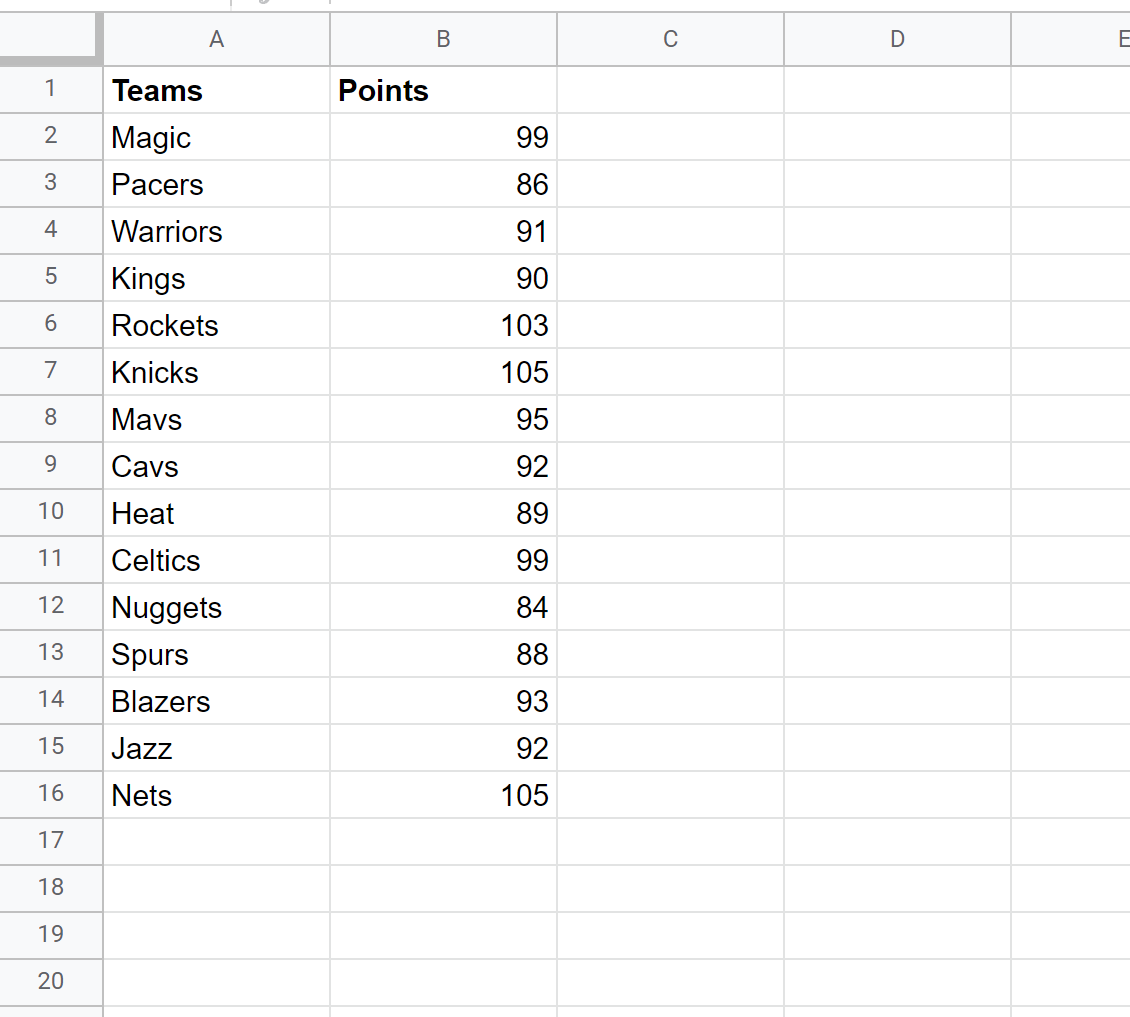
Task: Select column D header
Action: point(897,39)
